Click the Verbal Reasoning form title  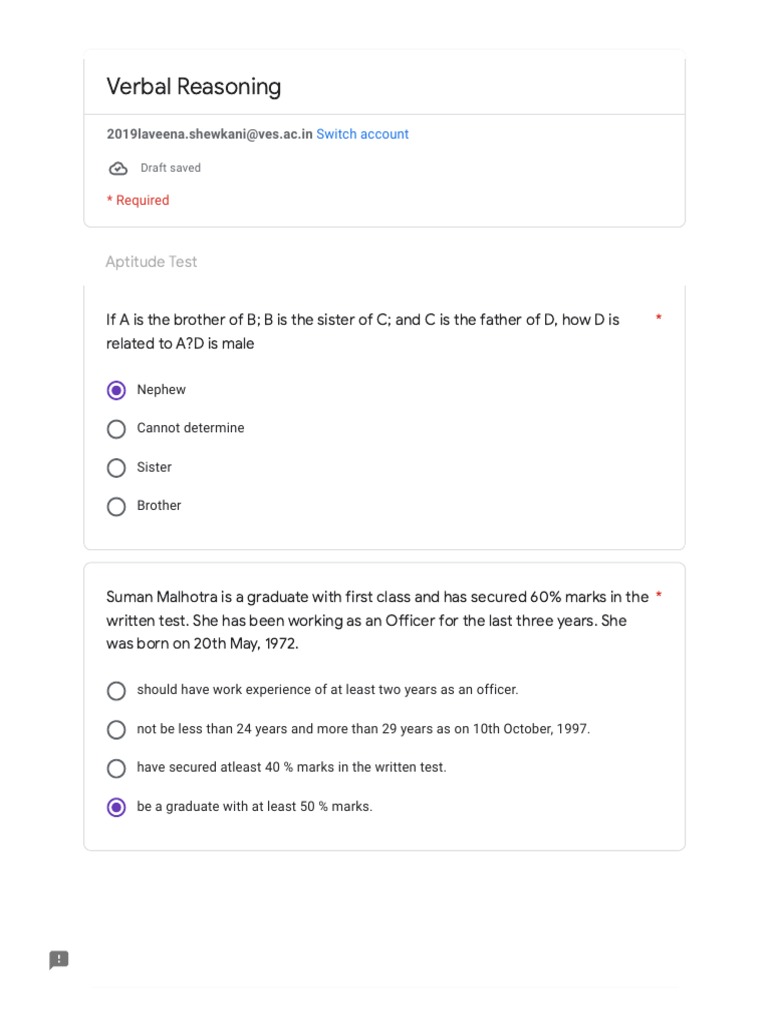(194, 87)
